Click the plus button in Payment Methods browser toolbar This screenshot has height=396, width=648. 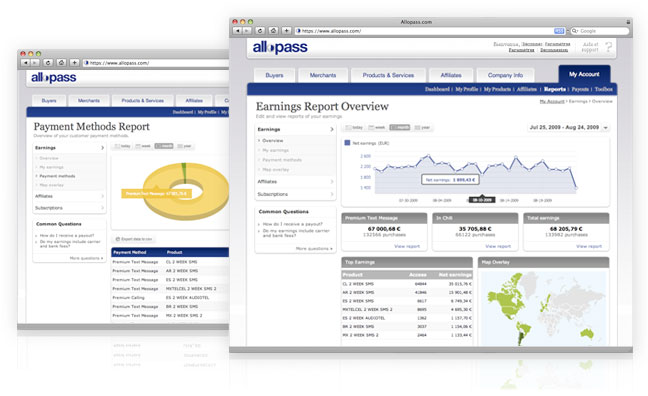pyautogui.click(x=74, y=62)
